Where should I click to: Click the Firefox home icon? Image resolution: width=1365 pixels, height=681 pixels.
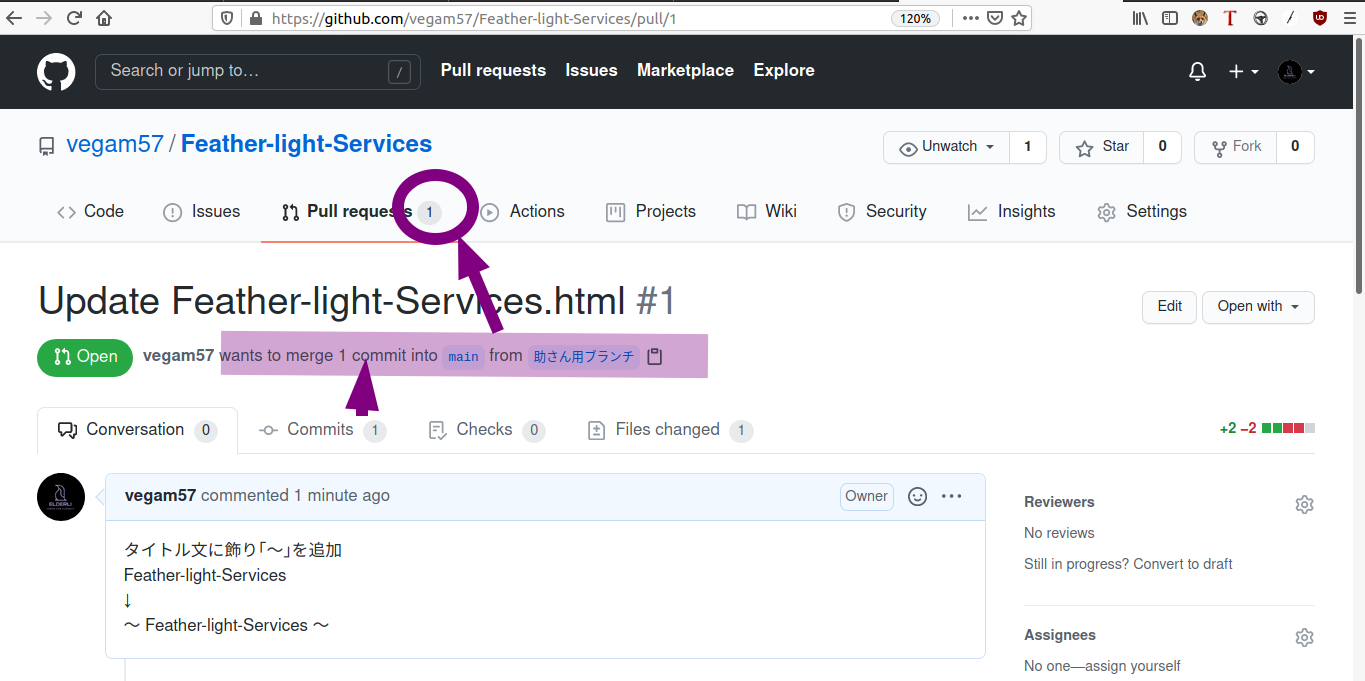pyautogui.click(x=104, y=18)
